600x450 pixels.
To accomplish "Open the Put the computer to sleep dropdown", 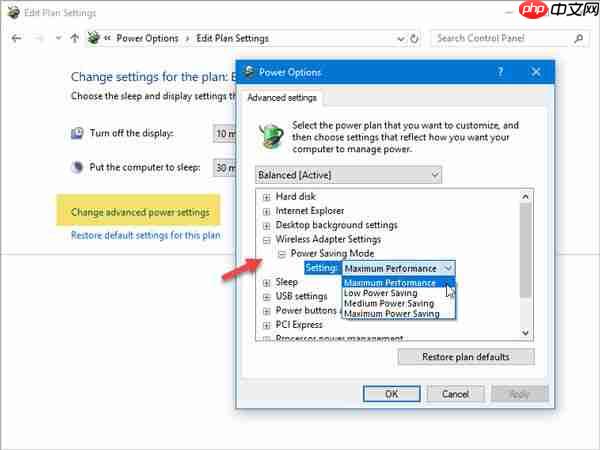I will tap(225, 168).
